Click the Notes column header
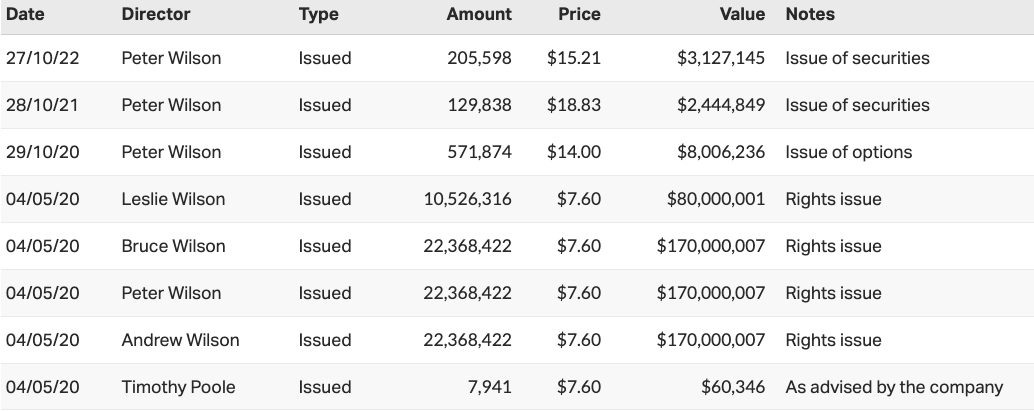The image size is (1034, 411). 810,14
